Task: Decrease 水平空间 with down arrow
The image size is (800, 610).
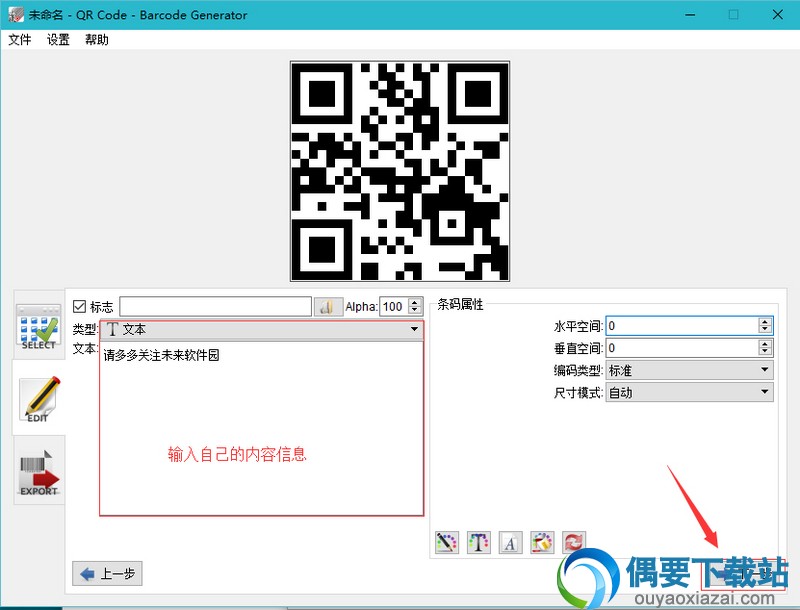Action: 764,330
